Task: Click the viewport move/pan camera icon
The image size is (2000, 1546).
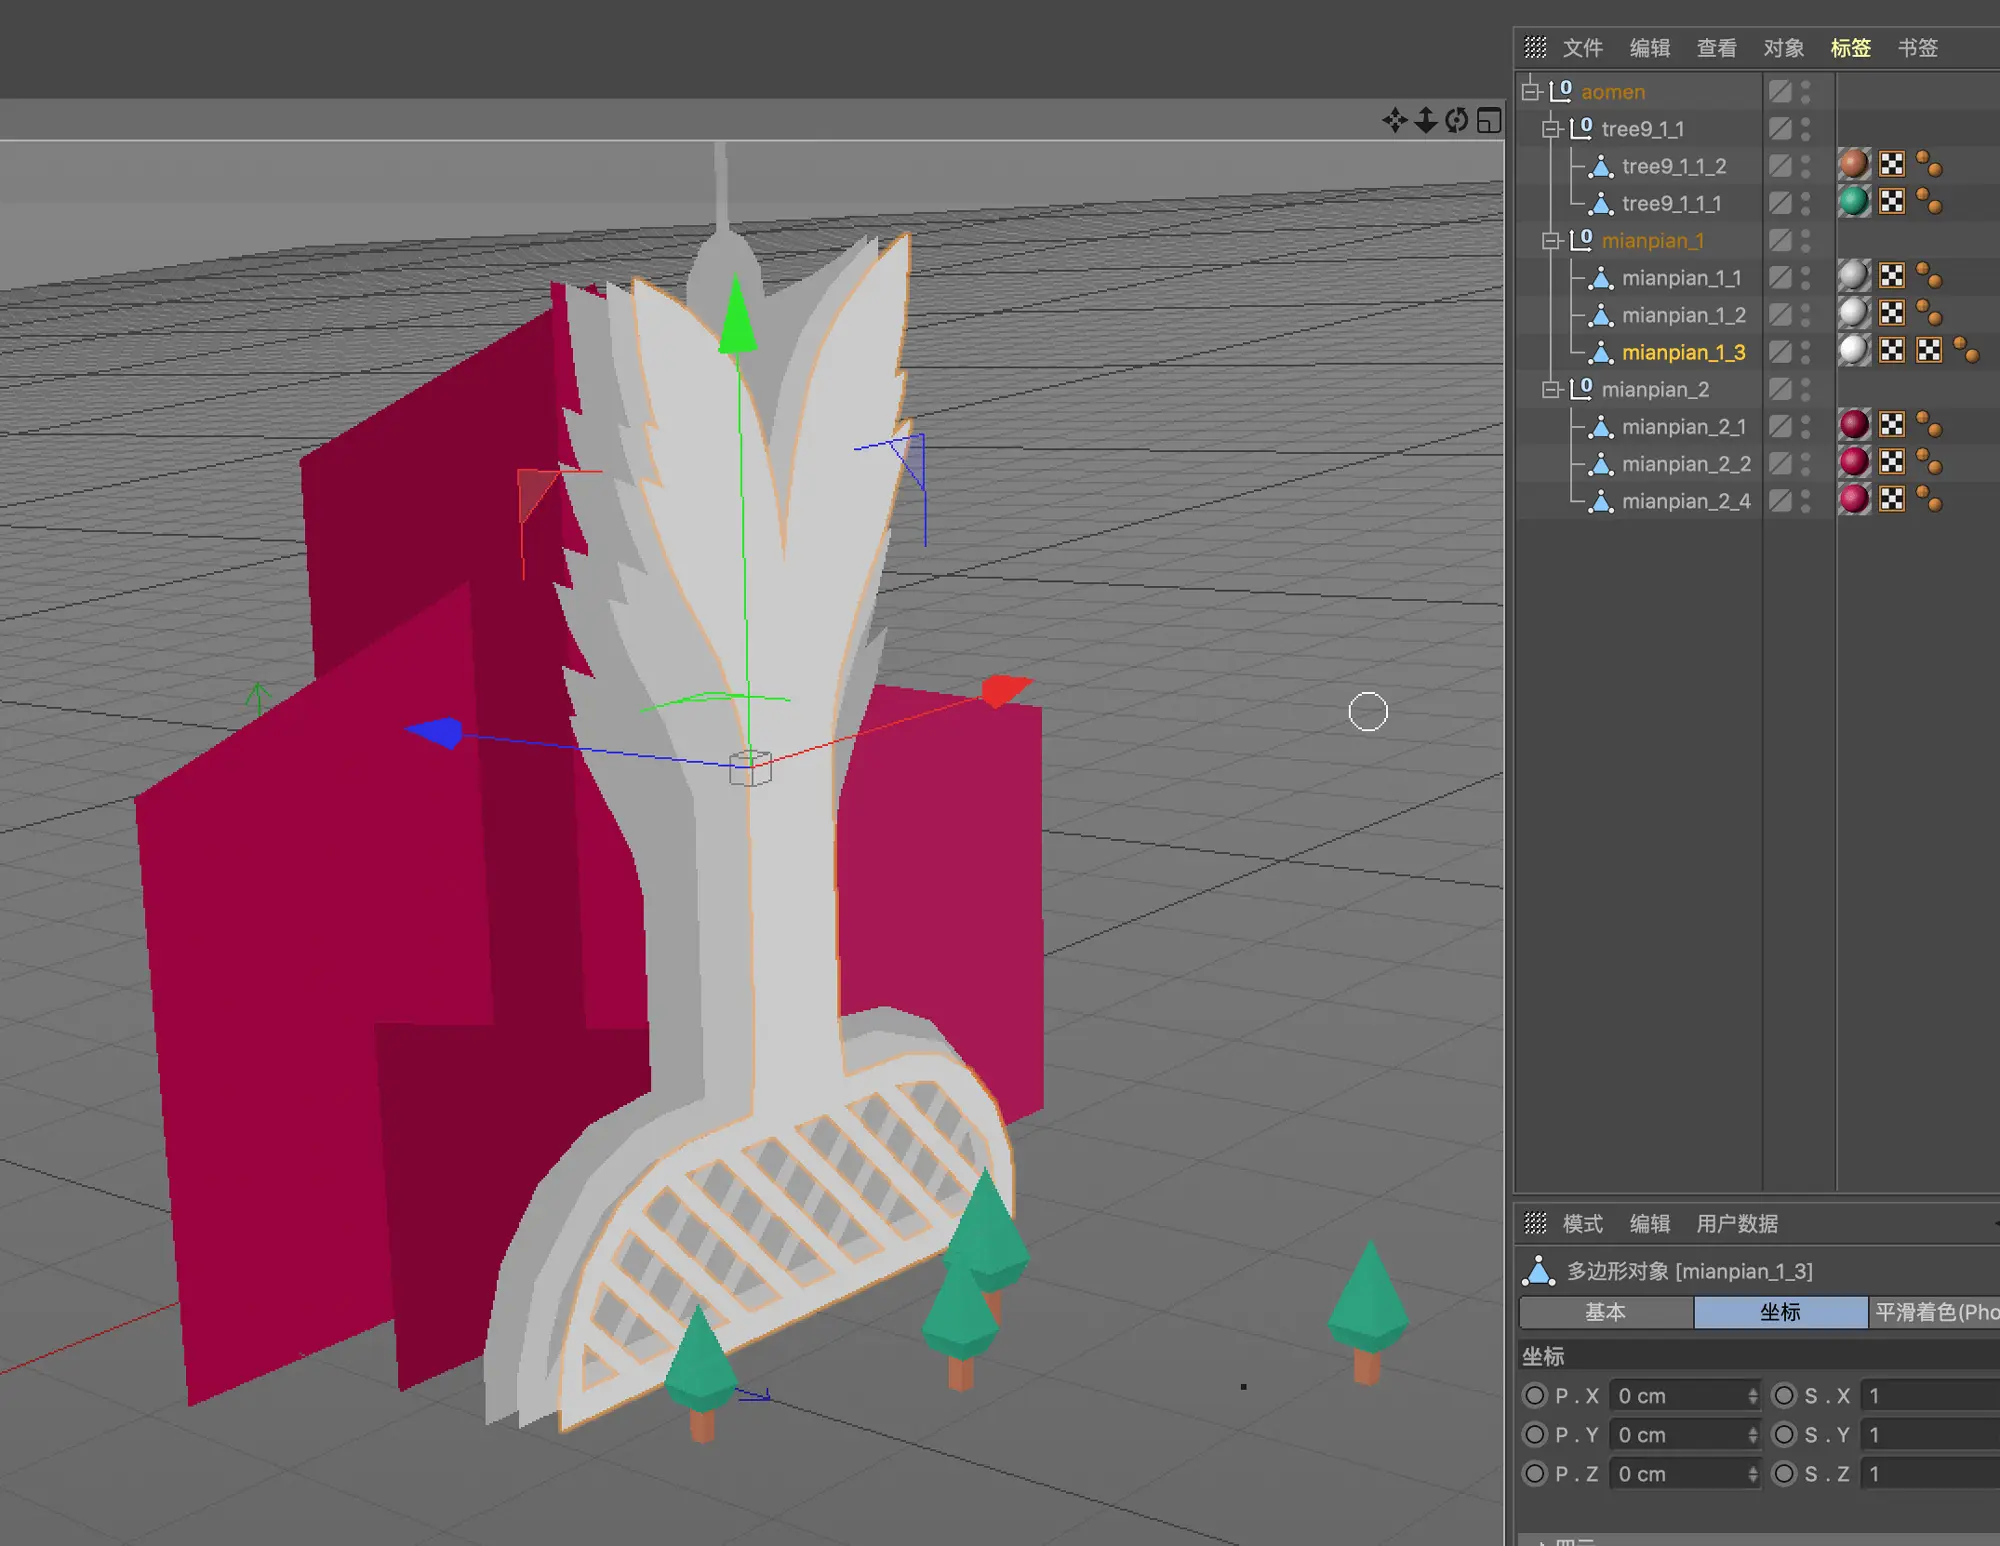Action: (x=1394, y=121)
